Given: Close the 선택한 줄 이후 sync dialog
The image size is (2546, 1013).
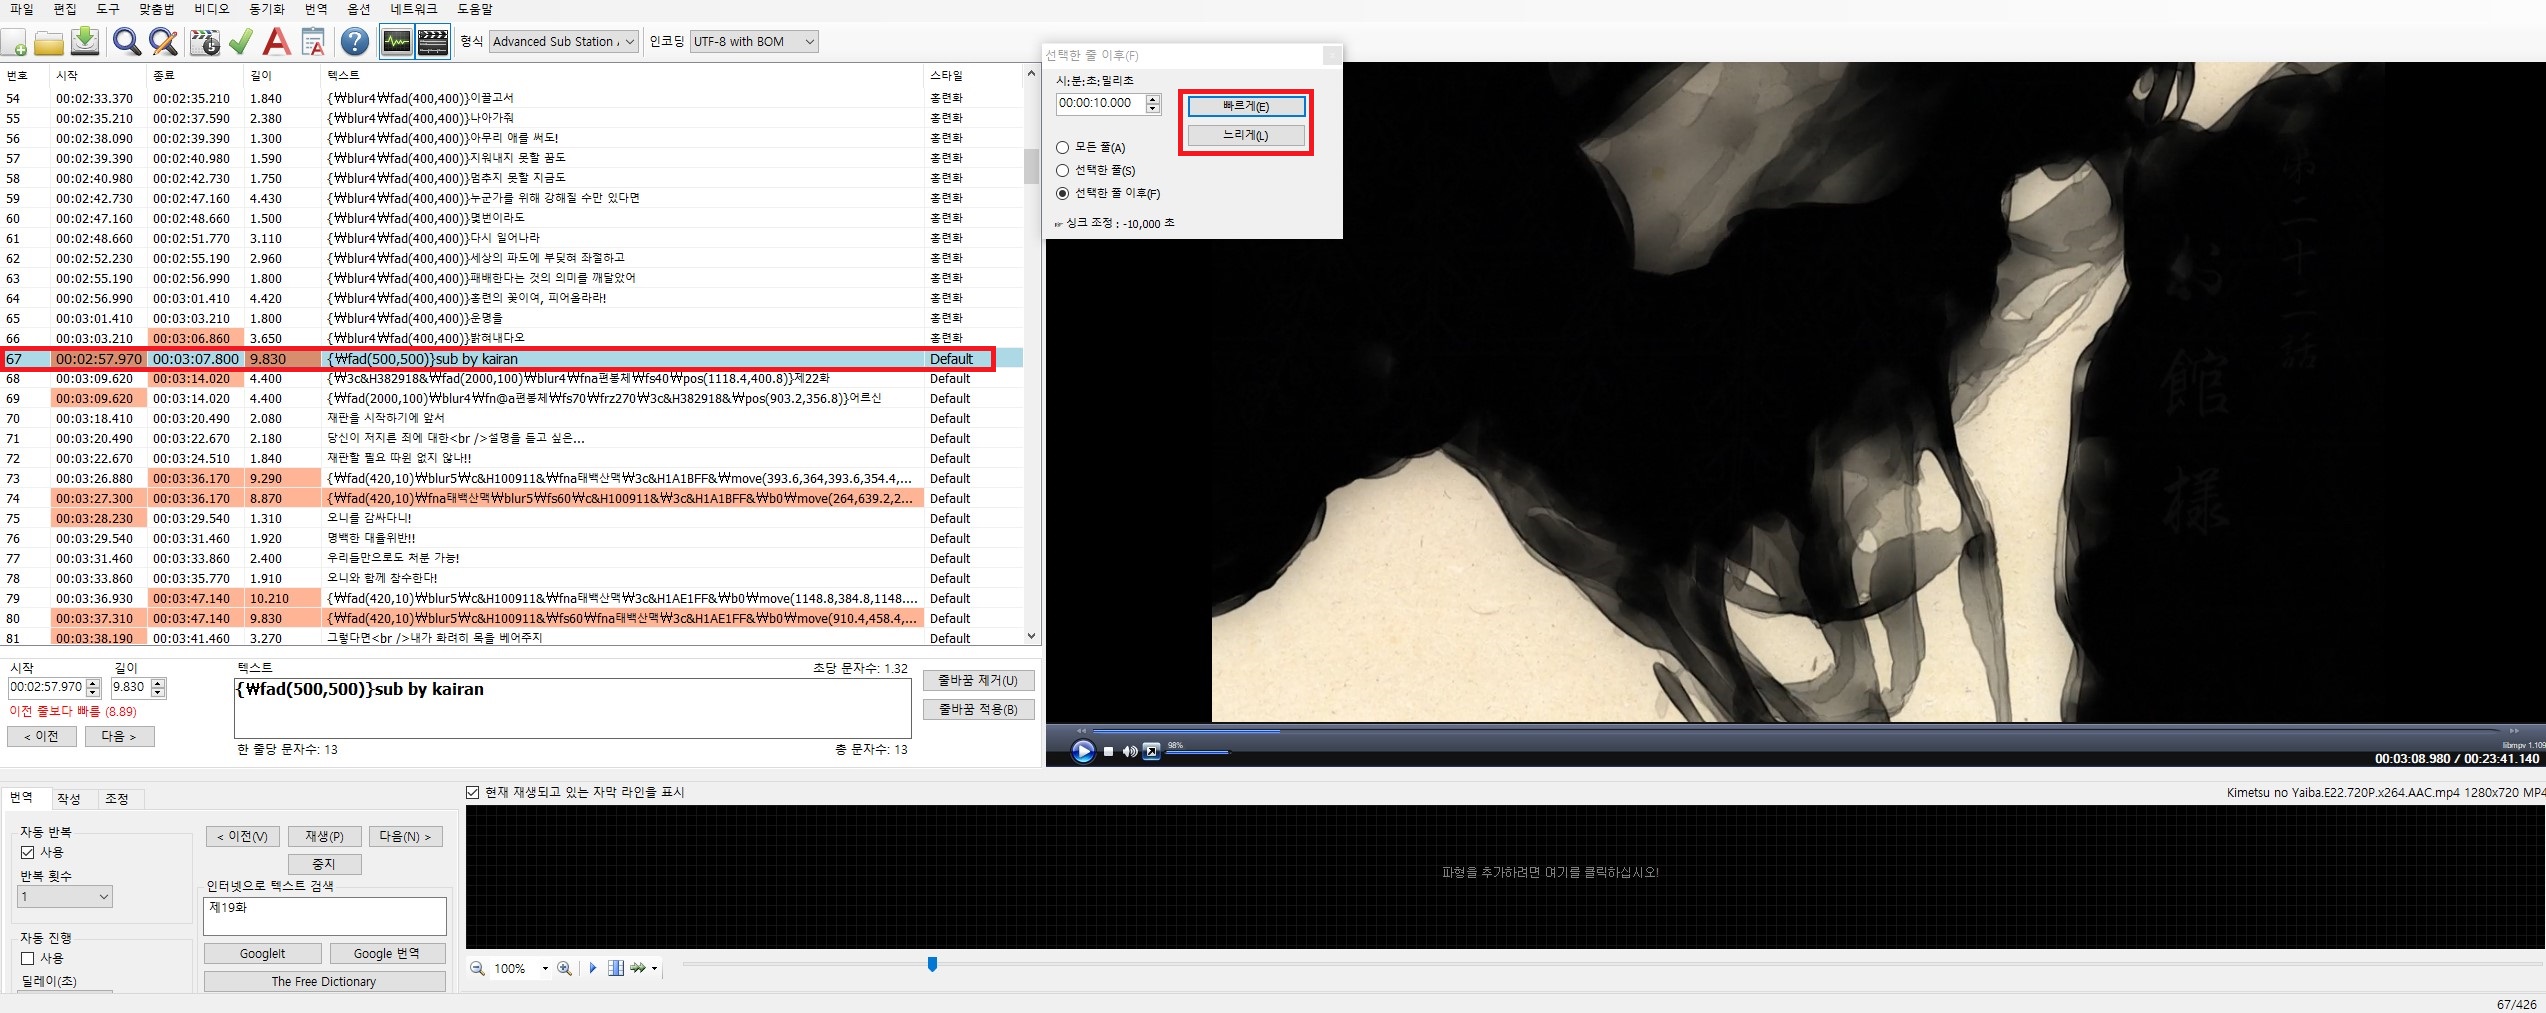Looking at the screenshot, I should 1331,55.
